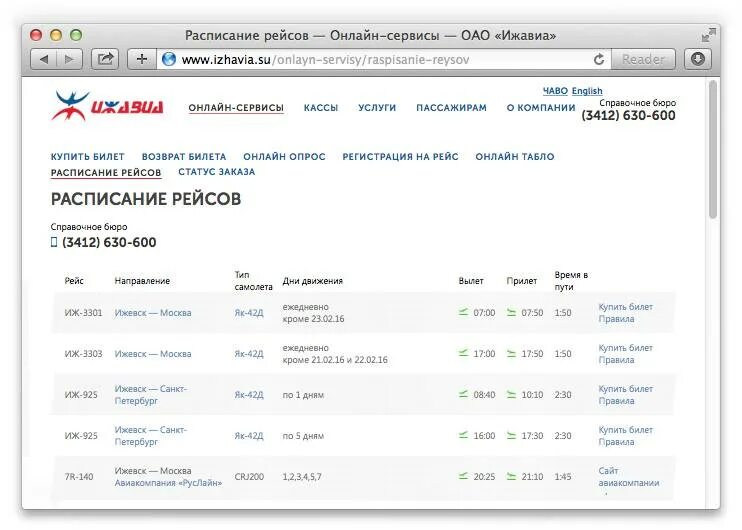Open Ижевск — Москва link for ИЖ-3301

pyautogui.click(x=153, y=313)
